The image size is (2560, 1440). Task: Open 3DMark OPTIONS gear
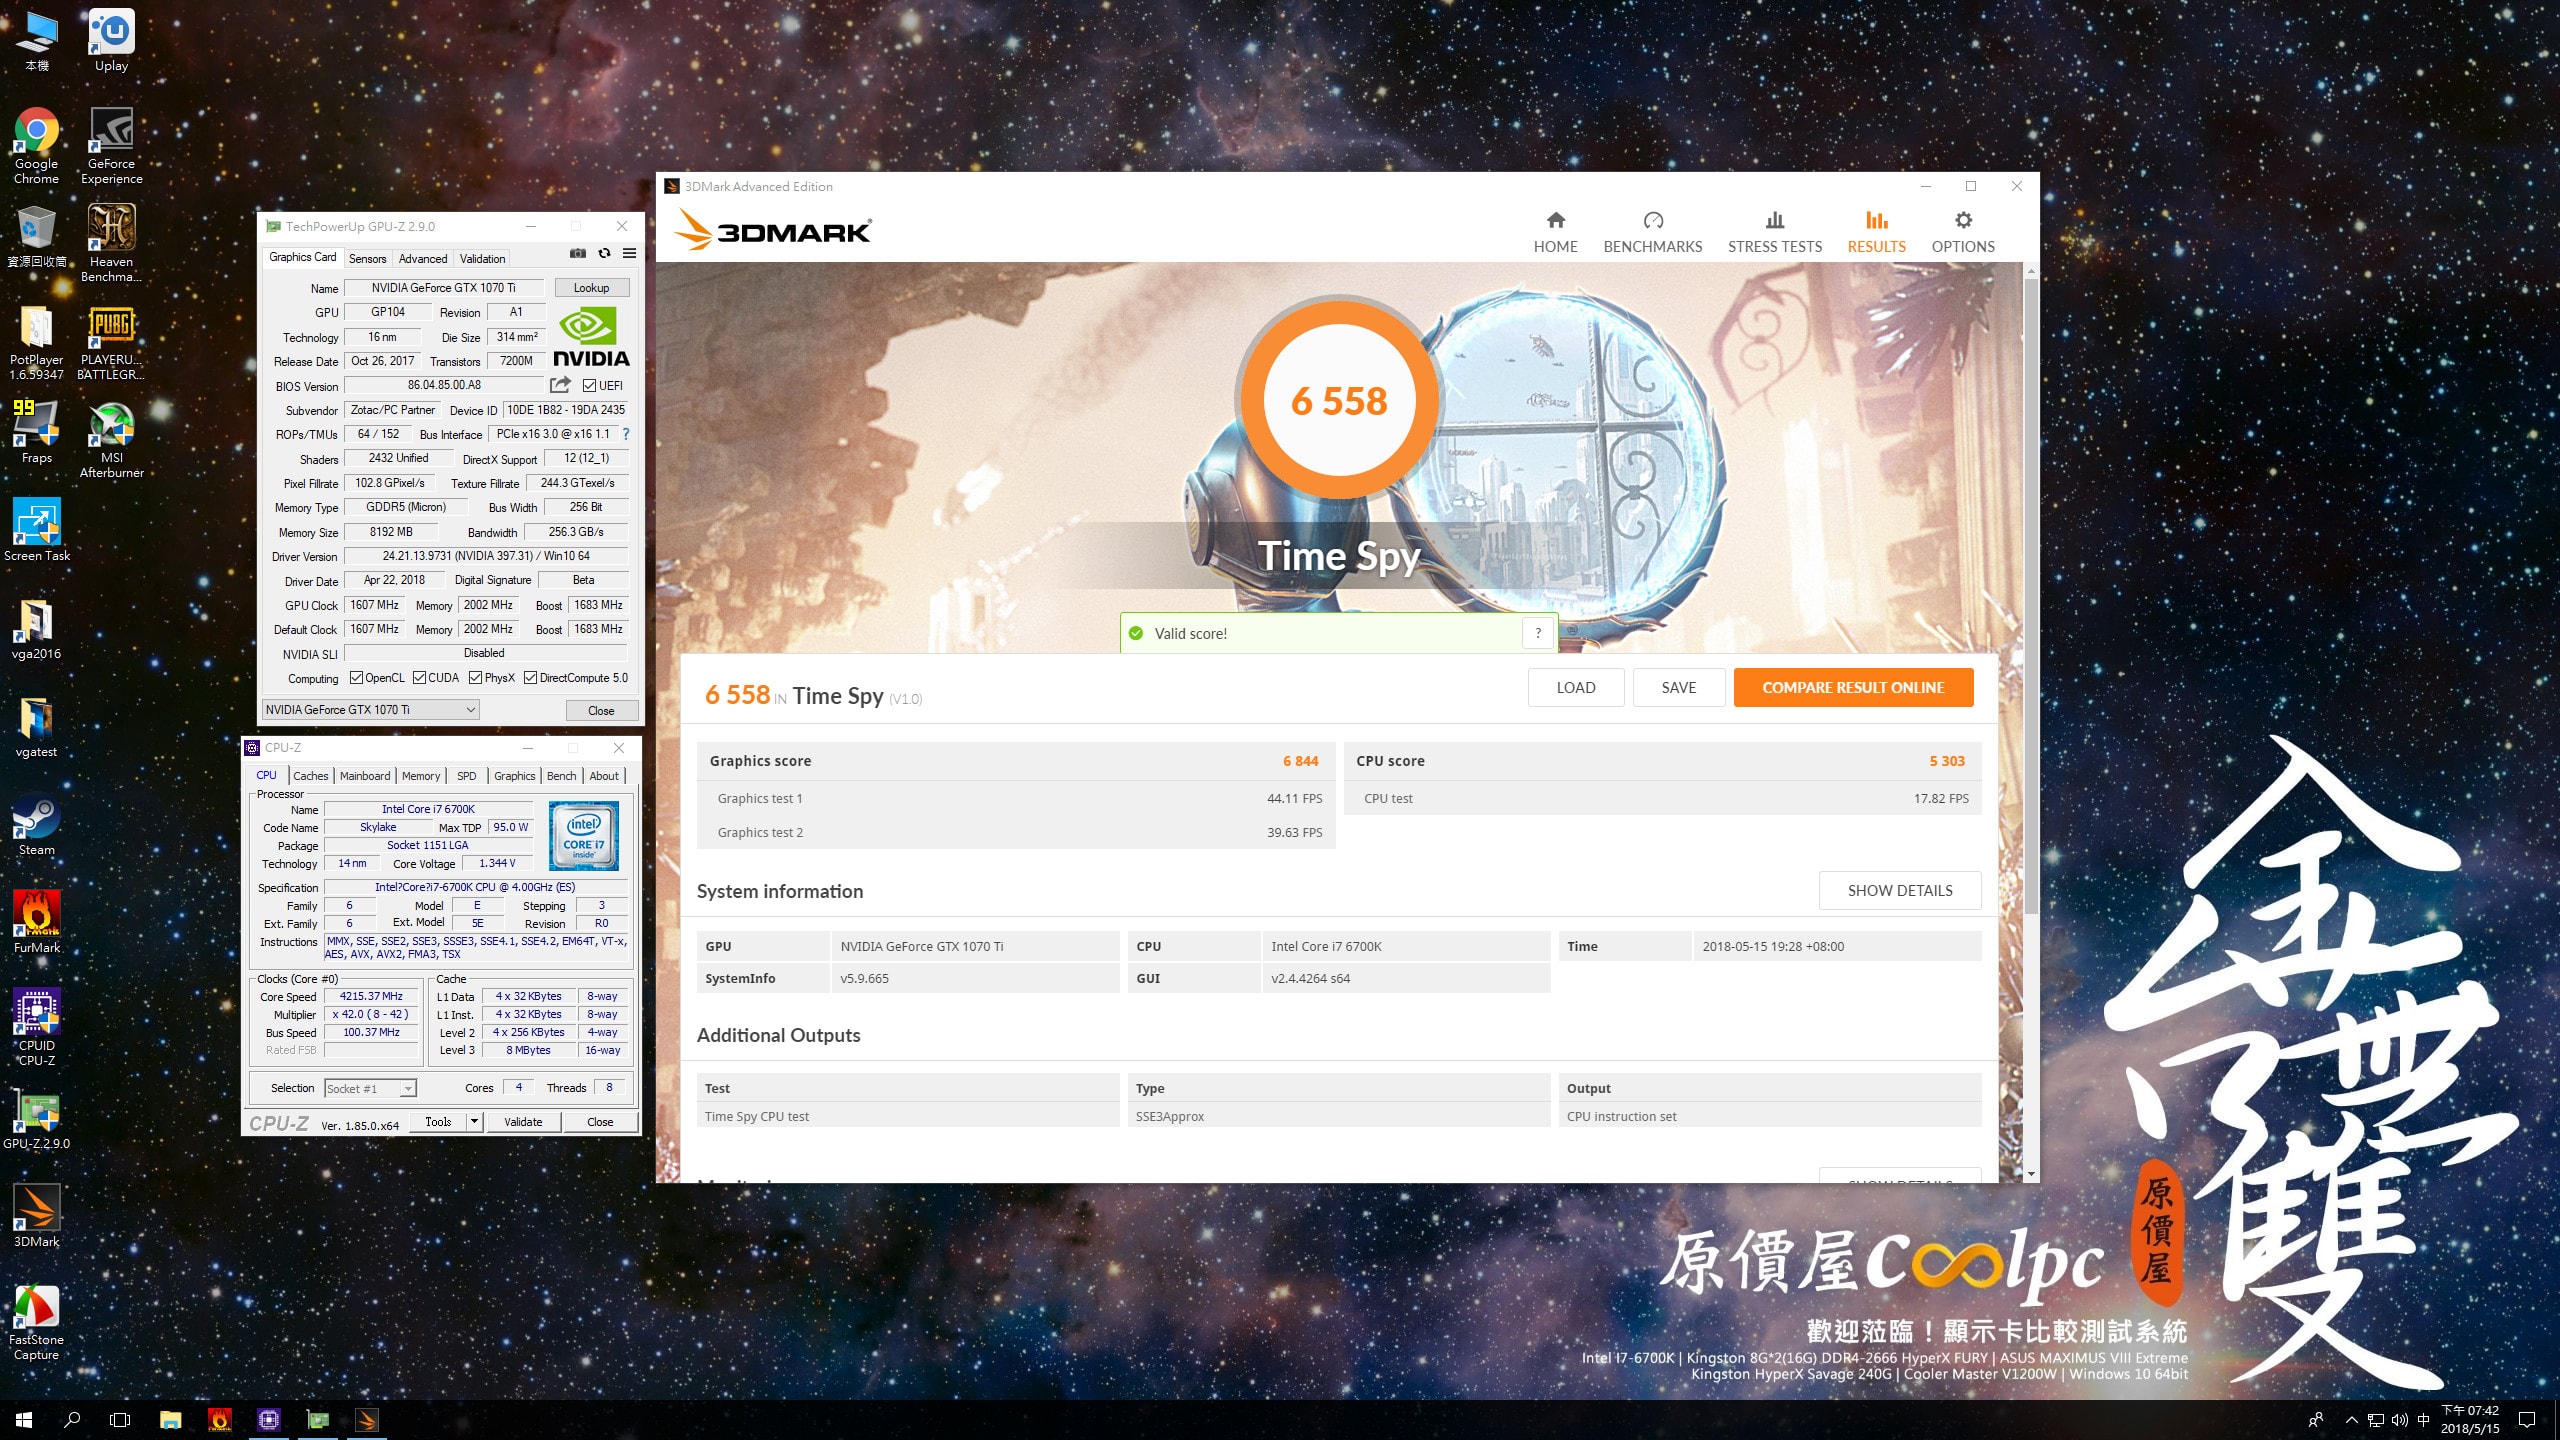tap(1962, 233)
